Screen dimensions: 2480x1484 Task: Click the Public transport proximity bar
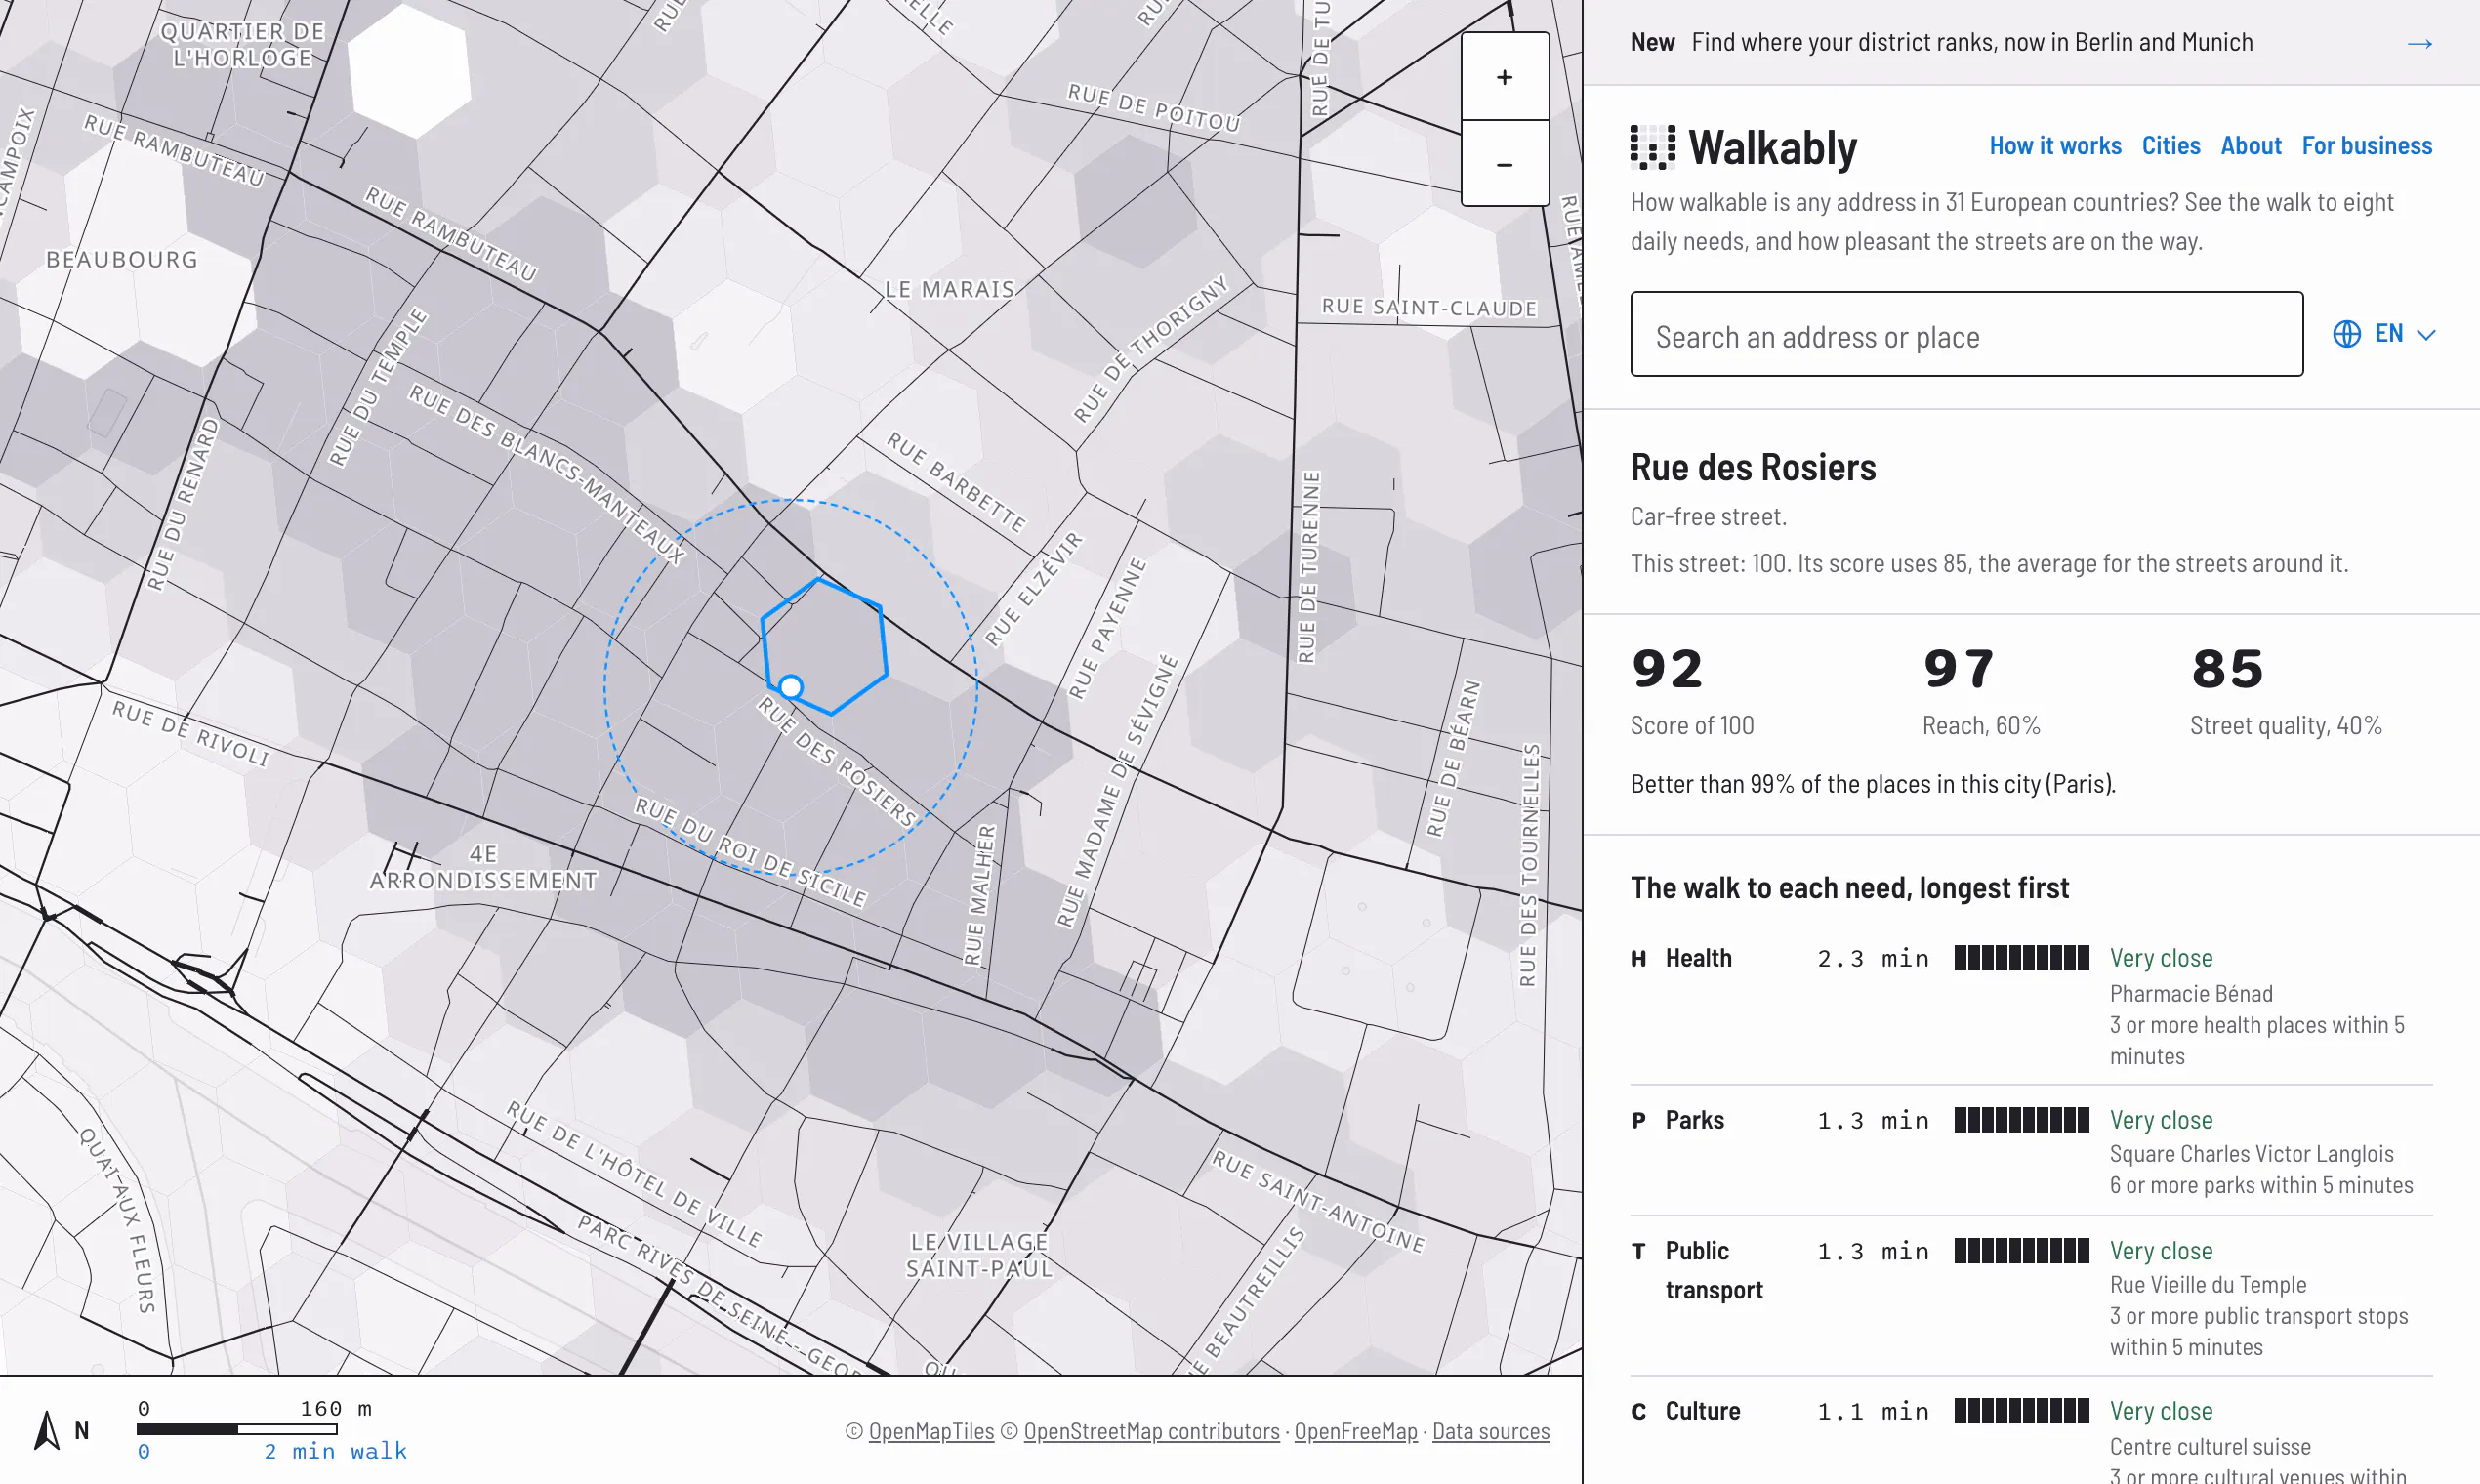pos(2021,1251)
